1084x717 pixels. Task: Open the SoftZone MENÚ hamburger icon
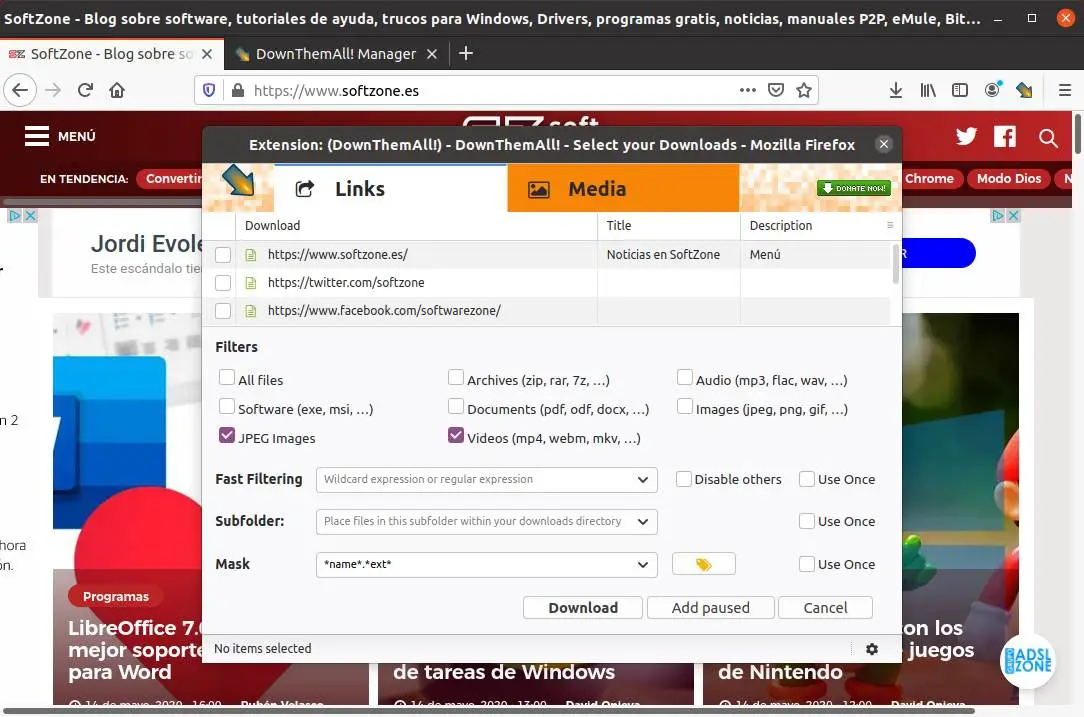click(37, 136)
